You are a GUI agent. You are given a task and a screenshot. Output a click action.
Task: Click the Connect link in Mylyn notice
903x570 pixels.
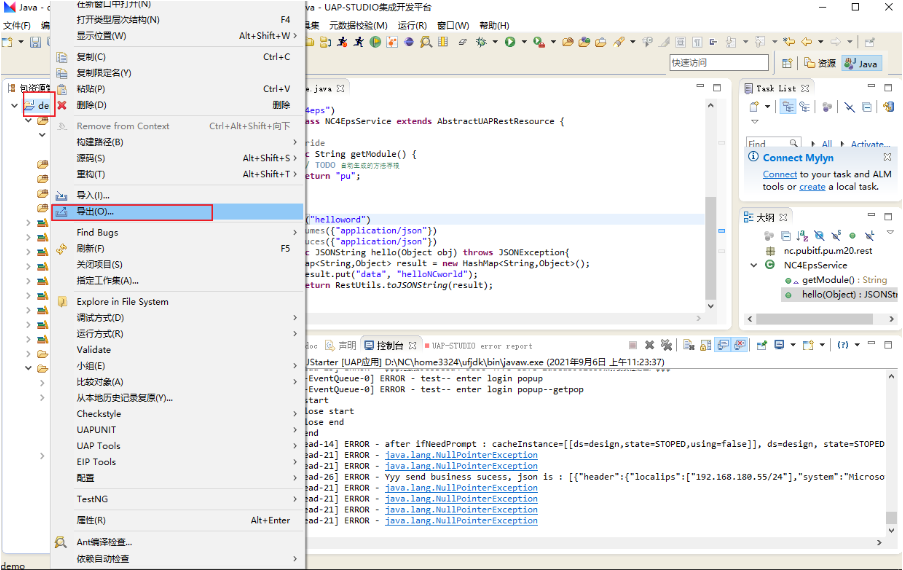(x=780, y=174)
